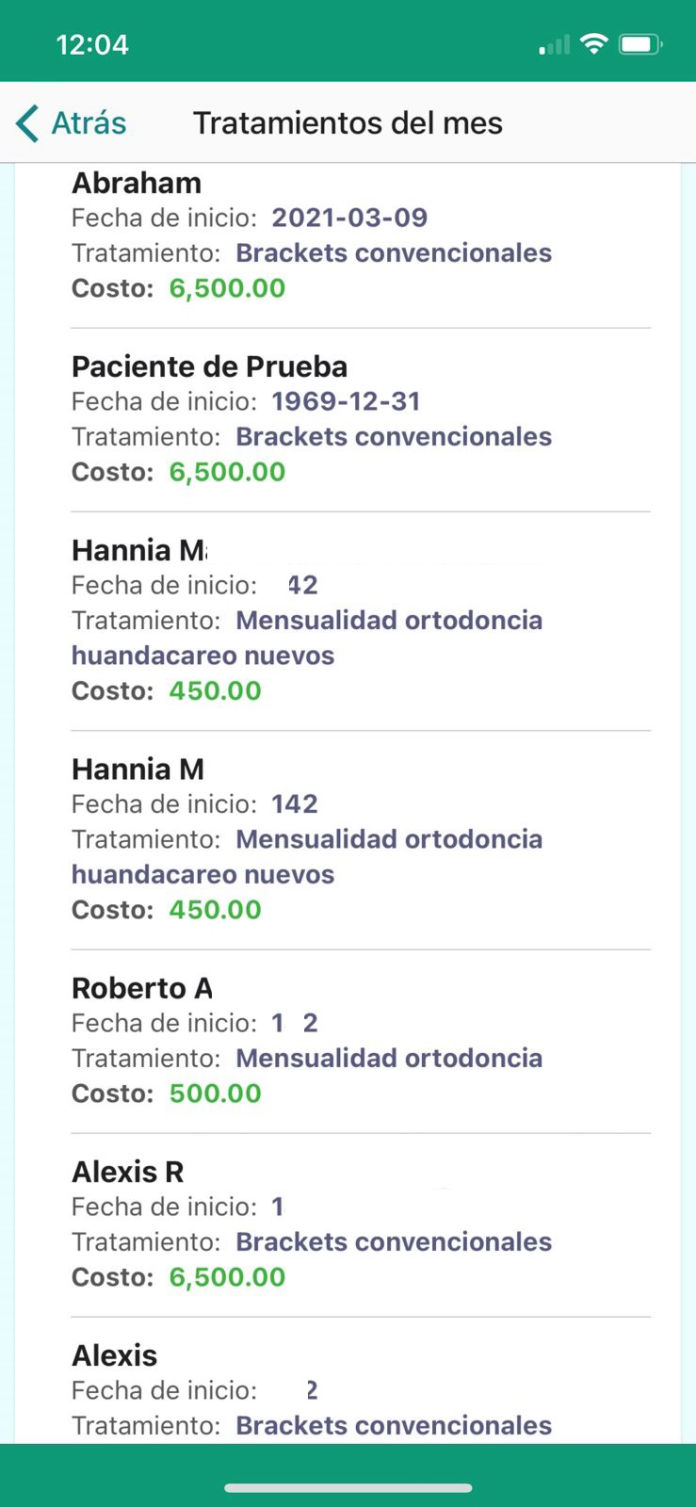Tap the 500.00 cost amount

pyautogui.click(x=215, y=1093)
